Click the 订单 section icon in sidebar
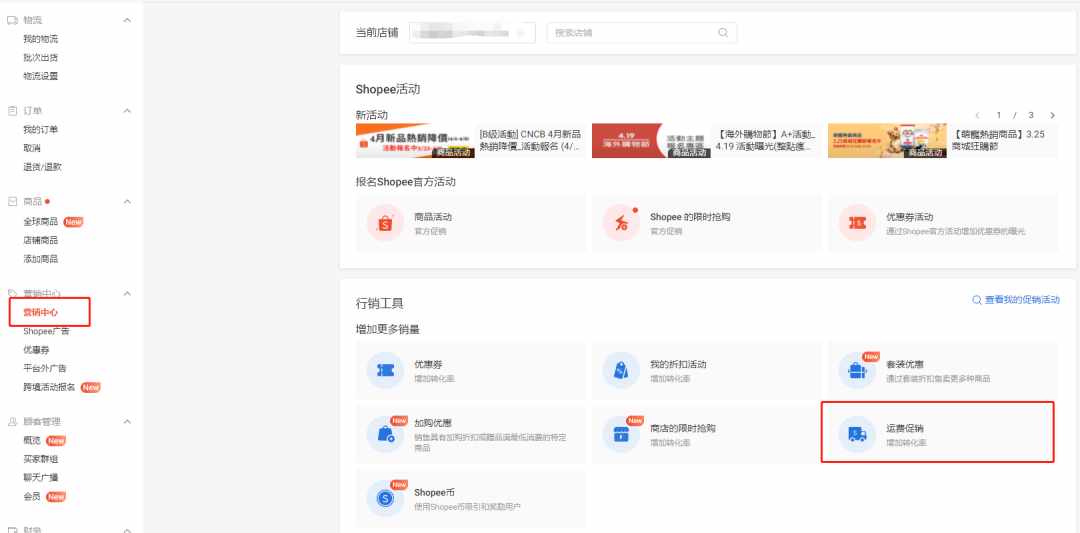Screen dimensions: 1080x533 [x=12, y=111]
